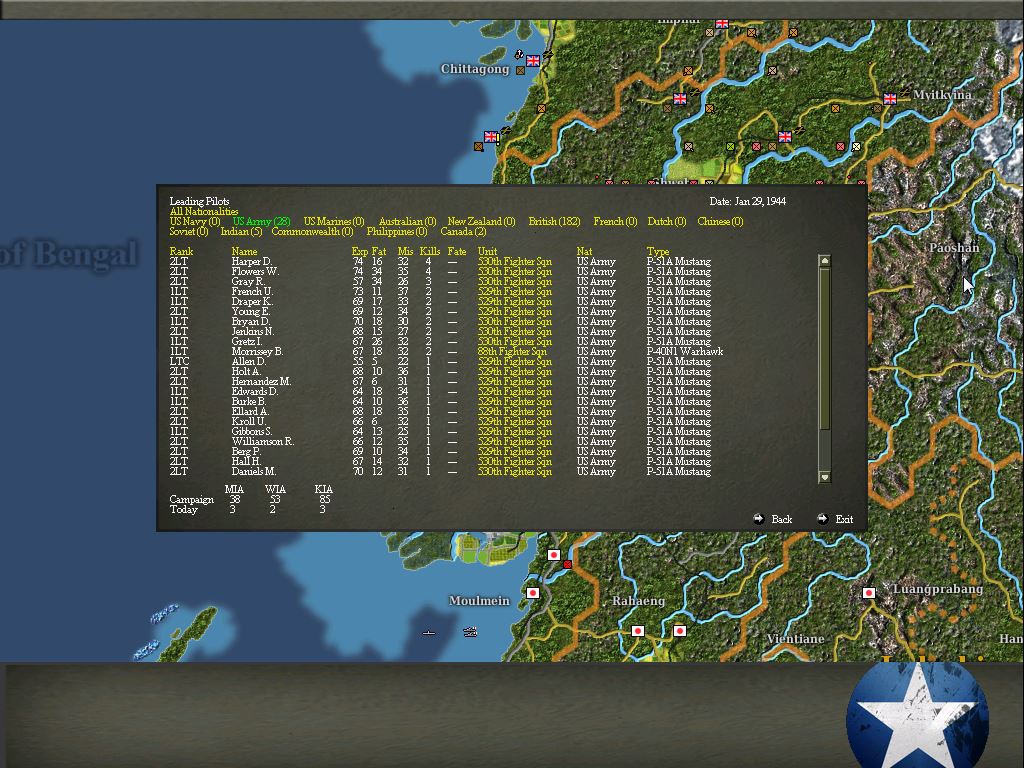Sort list by Fate column header
The width and height of the screenshot is (1024, 768).
tap(457, 251)
